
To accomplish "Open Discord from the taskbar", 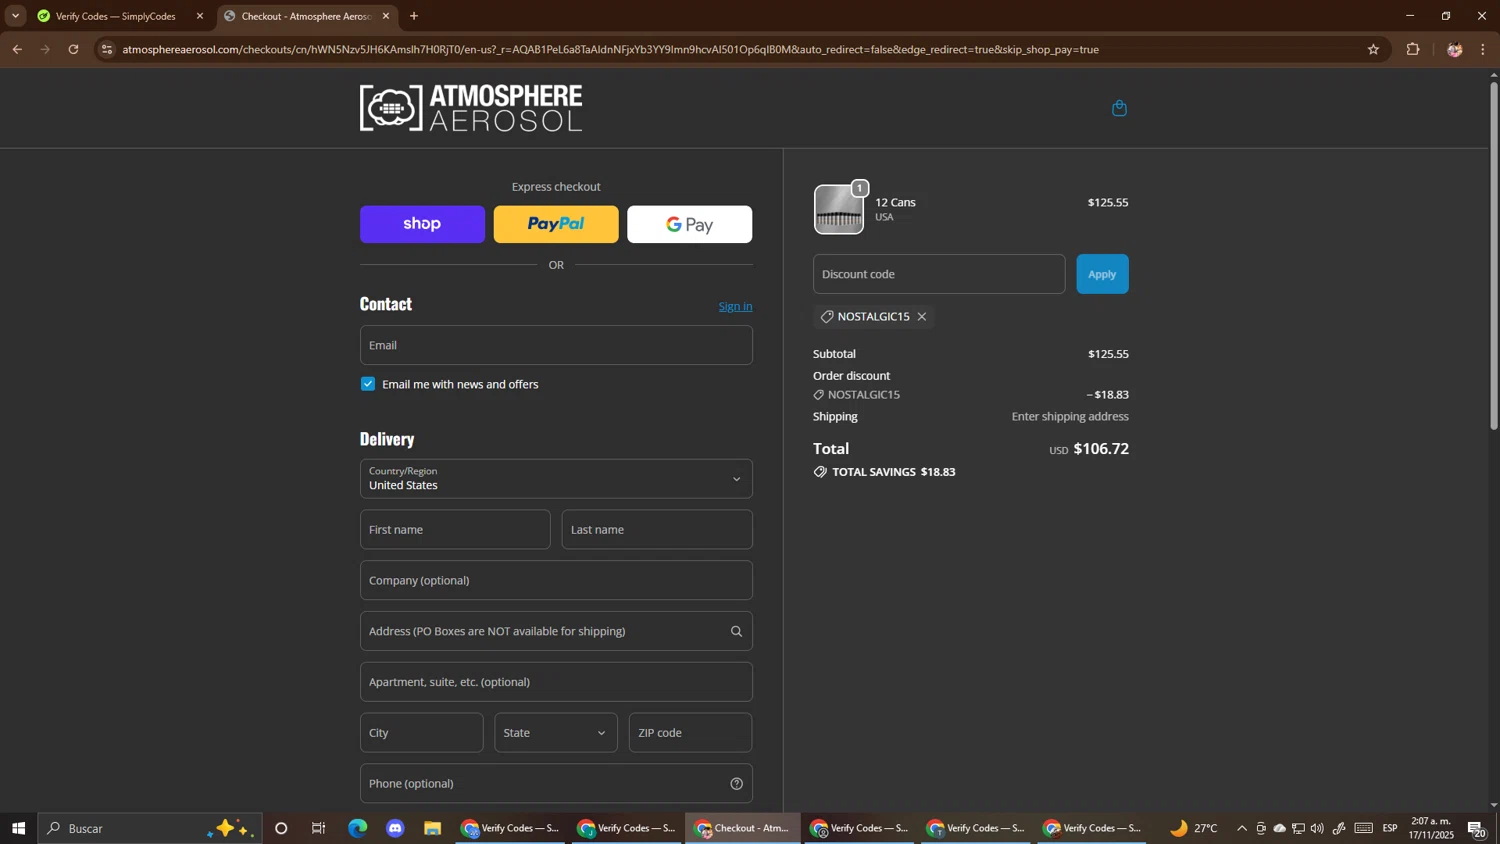I will pyautogui.click(x=395, y=828).
